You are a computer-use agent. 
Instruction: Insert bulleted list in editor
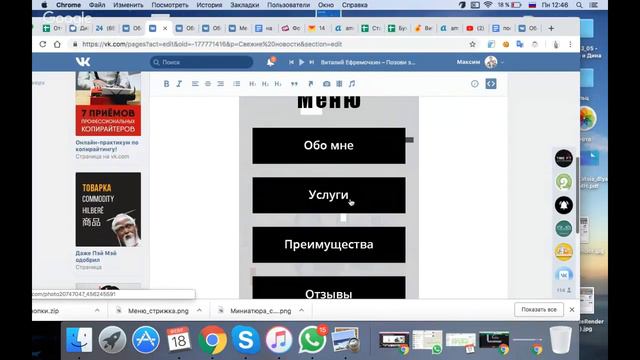point(237,84)
